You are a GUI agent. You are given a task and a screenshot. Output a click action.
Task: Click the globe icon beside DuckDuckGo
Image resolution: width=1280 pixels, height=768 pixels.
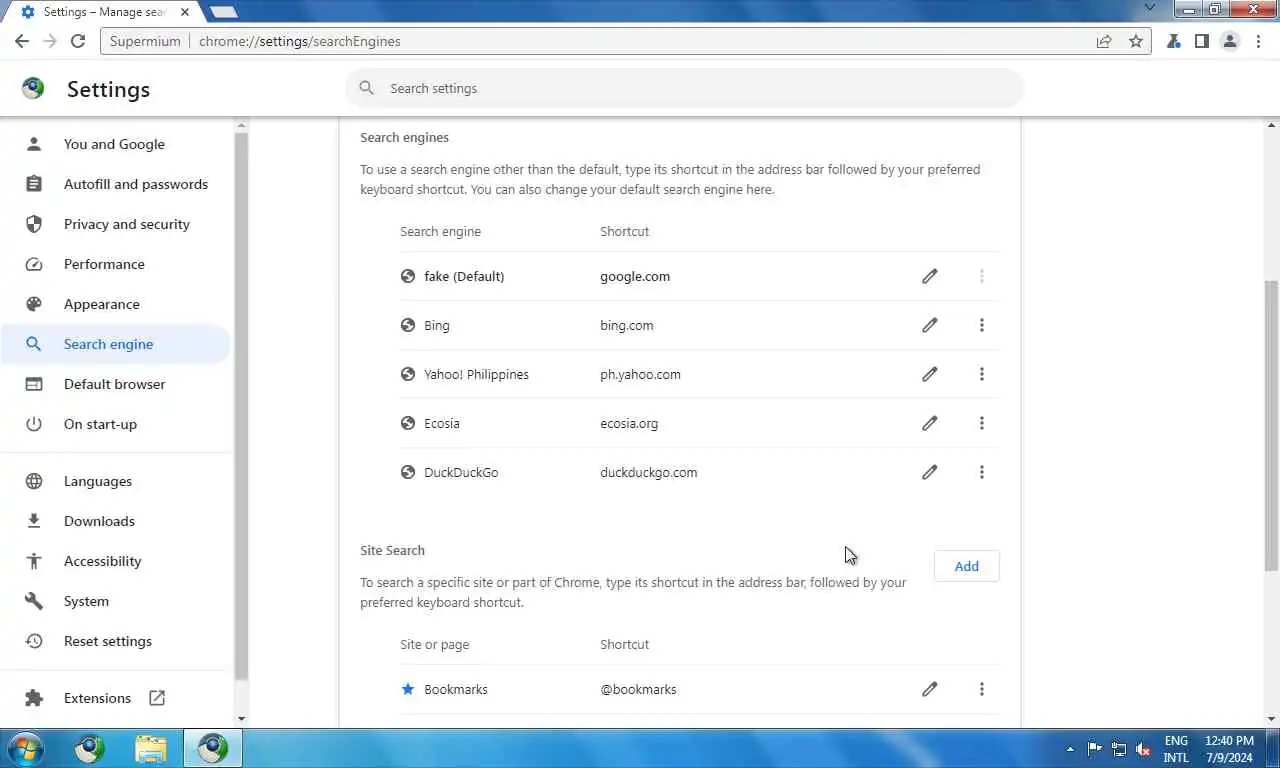pyautogui.click(x=408, y=472)
